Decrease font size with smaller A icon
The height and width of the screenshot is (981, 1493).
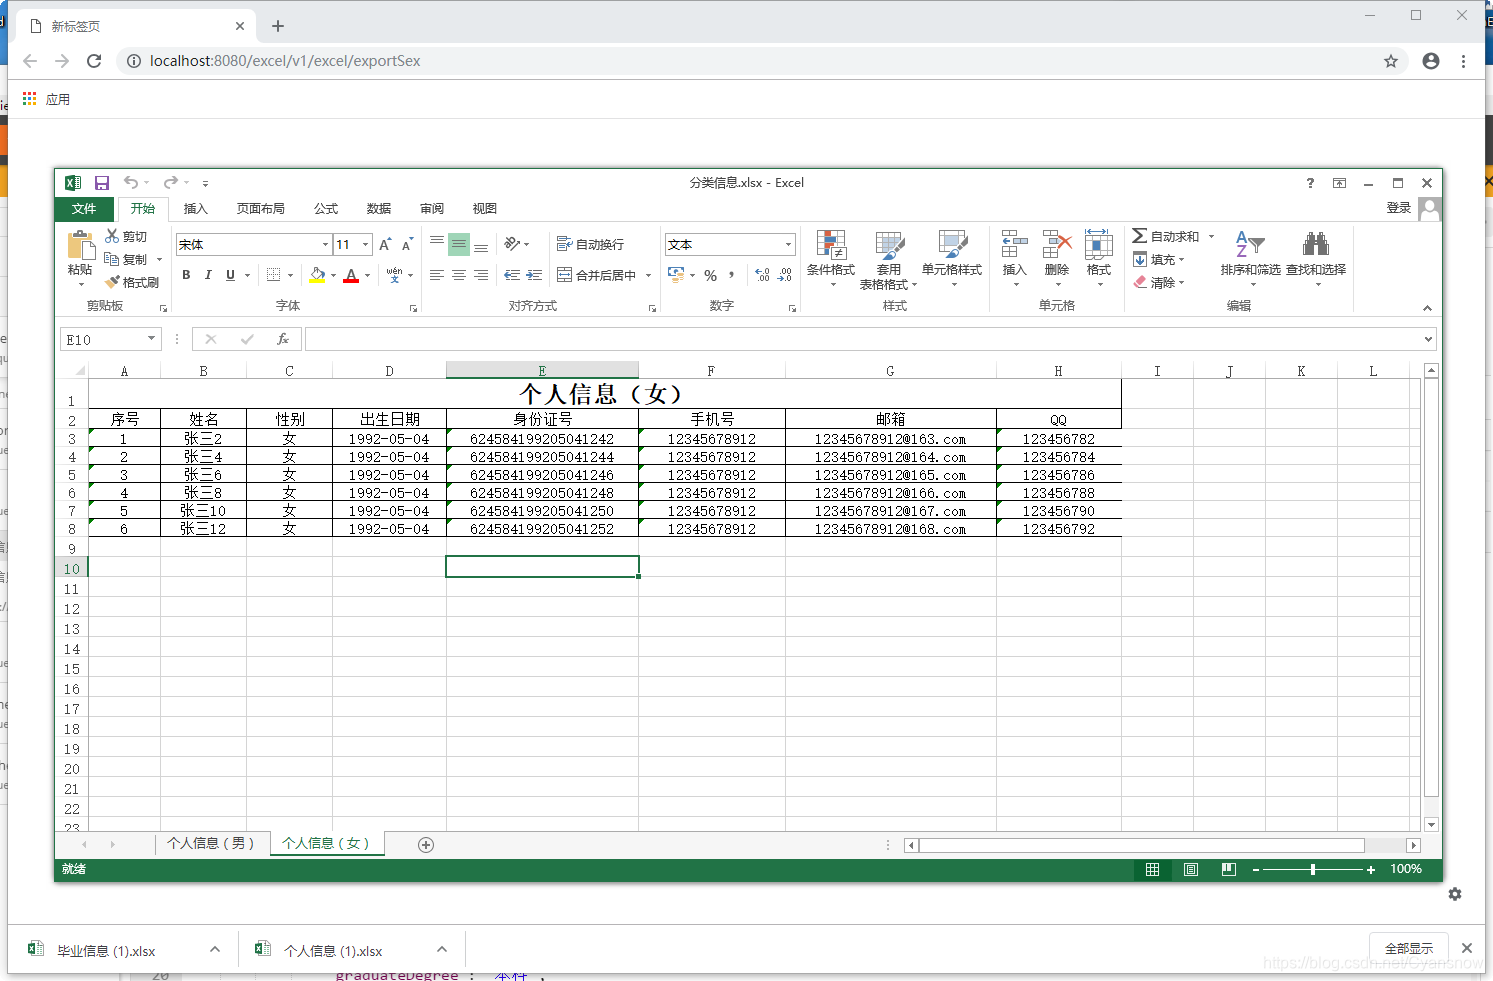tap(407, 244)
